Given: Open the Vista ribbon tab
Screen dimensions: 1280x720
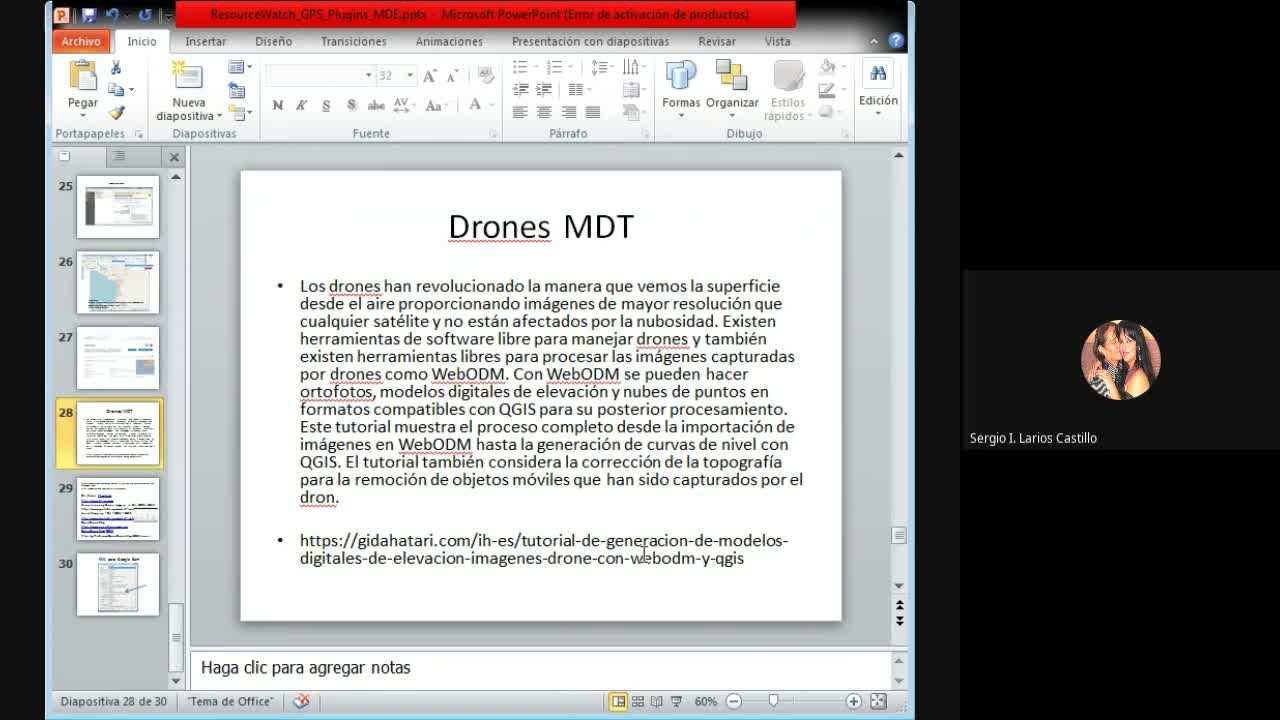Looking at the screenshot, I should [777, 41].
